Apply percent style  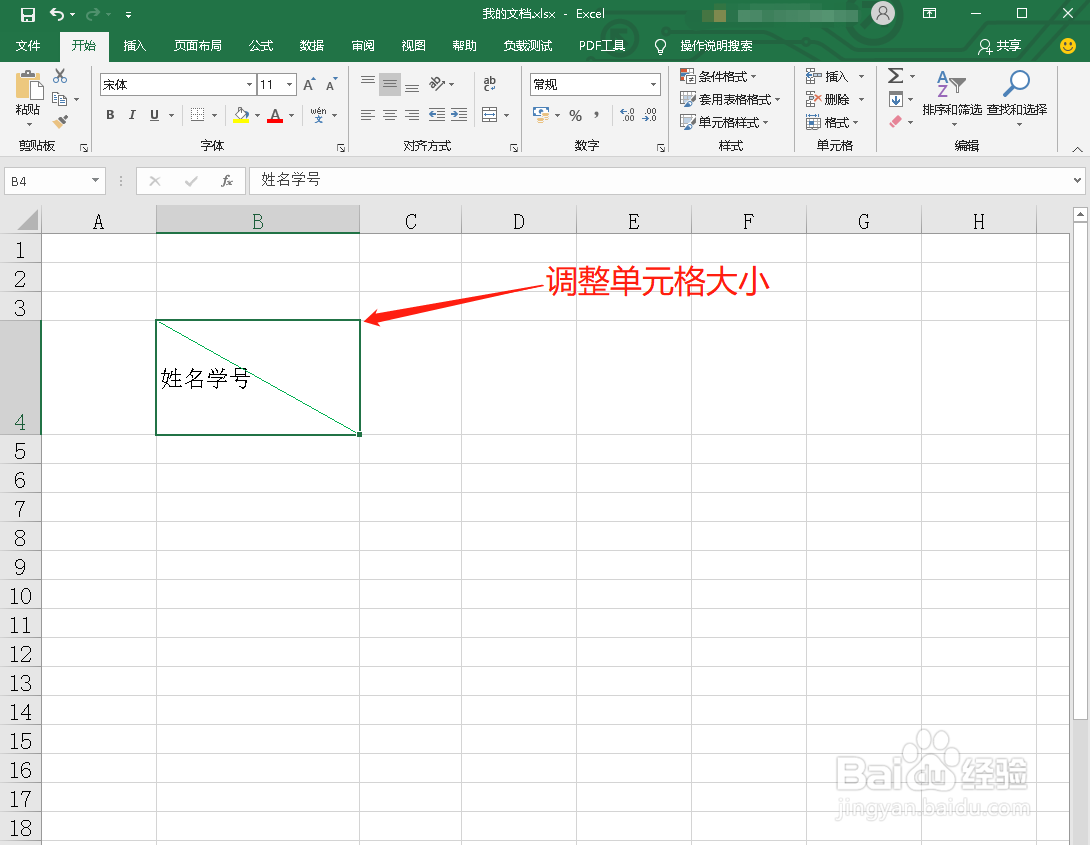click(576, 115)
